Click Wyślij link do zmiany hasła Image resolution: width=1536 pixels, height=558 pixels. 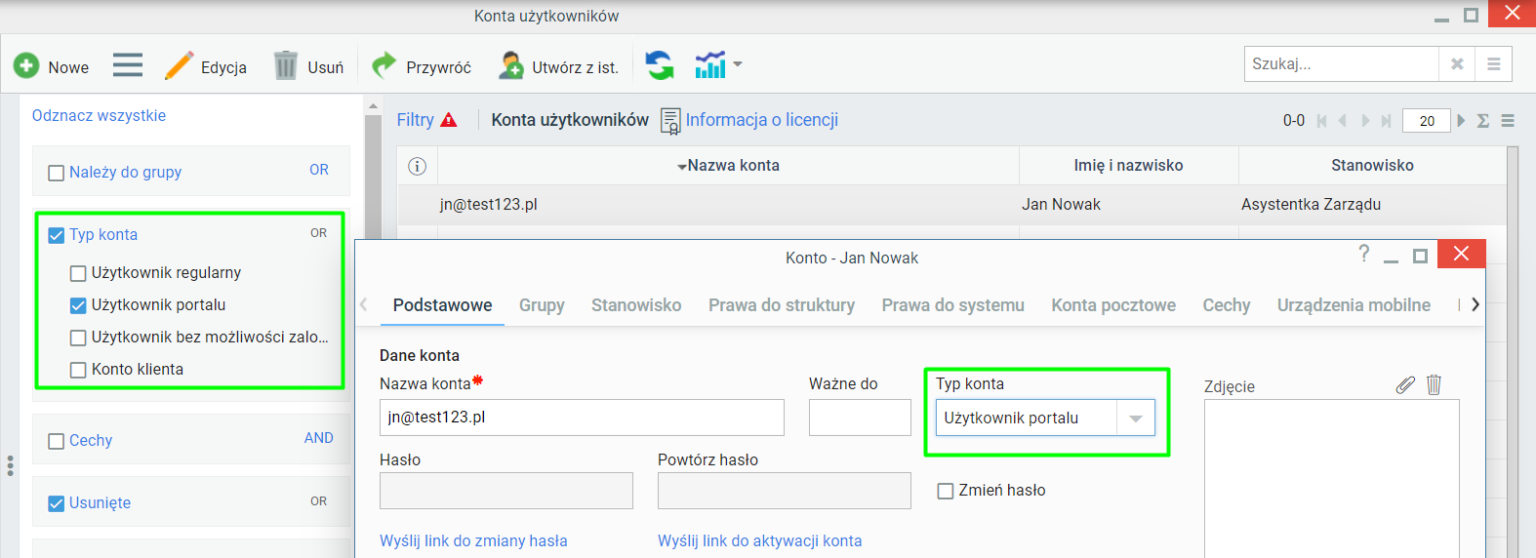pos(474,541)
